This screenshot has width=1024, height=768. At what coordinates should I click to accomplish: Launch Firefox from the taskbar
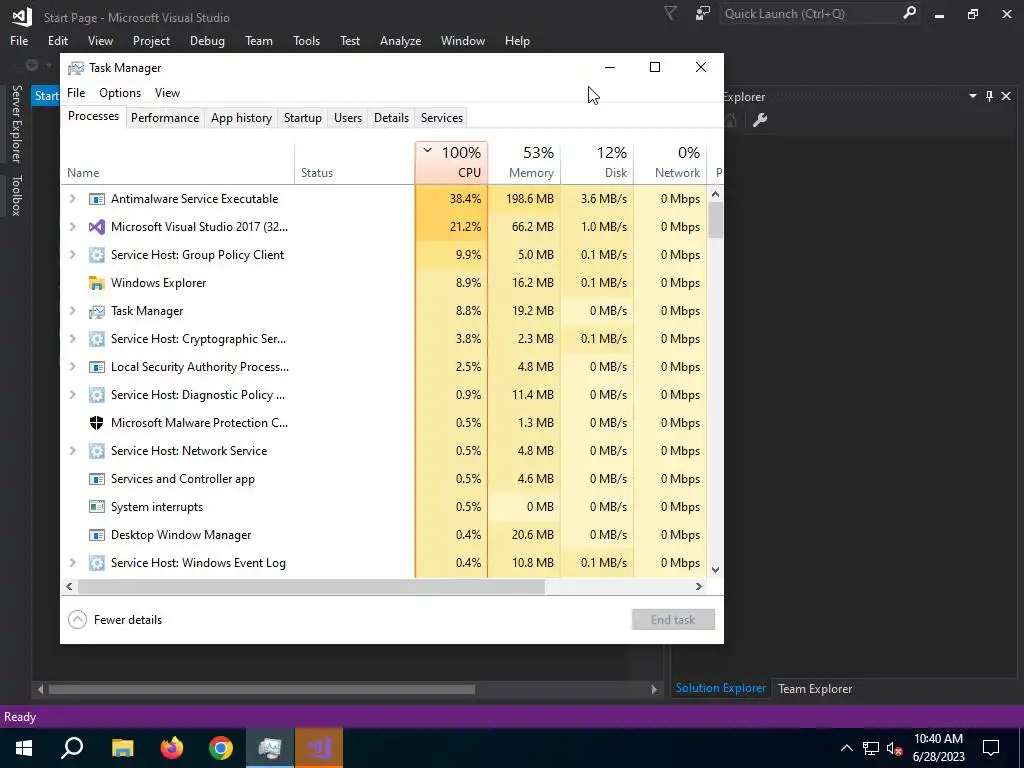click(x=172, y=748)
